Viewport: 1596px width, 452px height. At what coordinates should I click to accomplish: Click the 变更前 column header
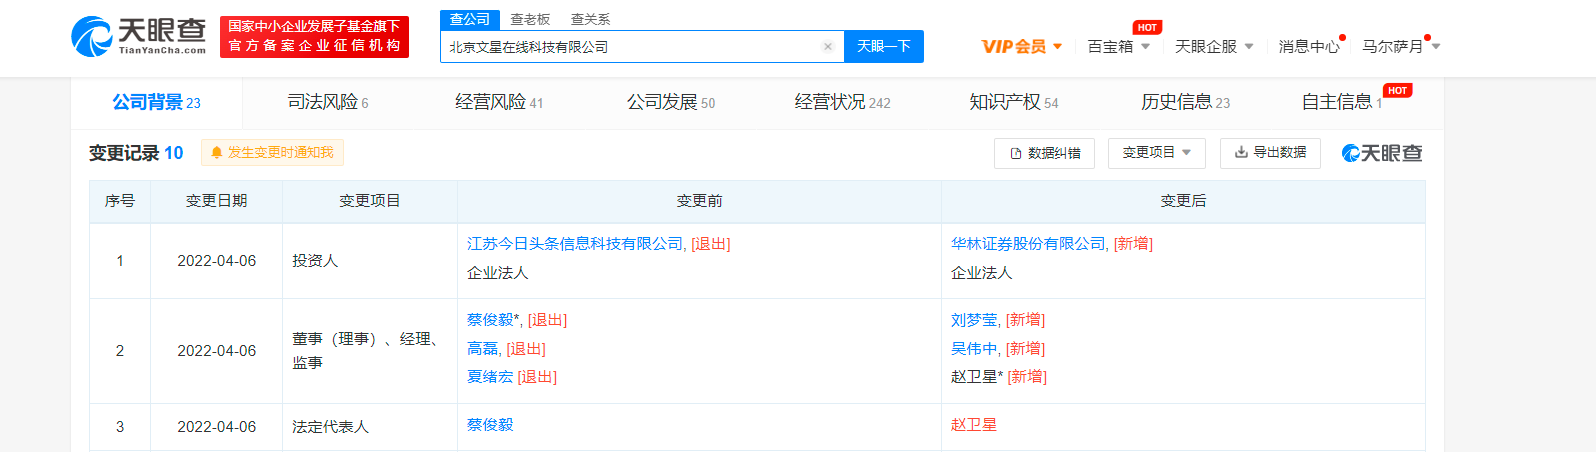click(x=699, y=201)
